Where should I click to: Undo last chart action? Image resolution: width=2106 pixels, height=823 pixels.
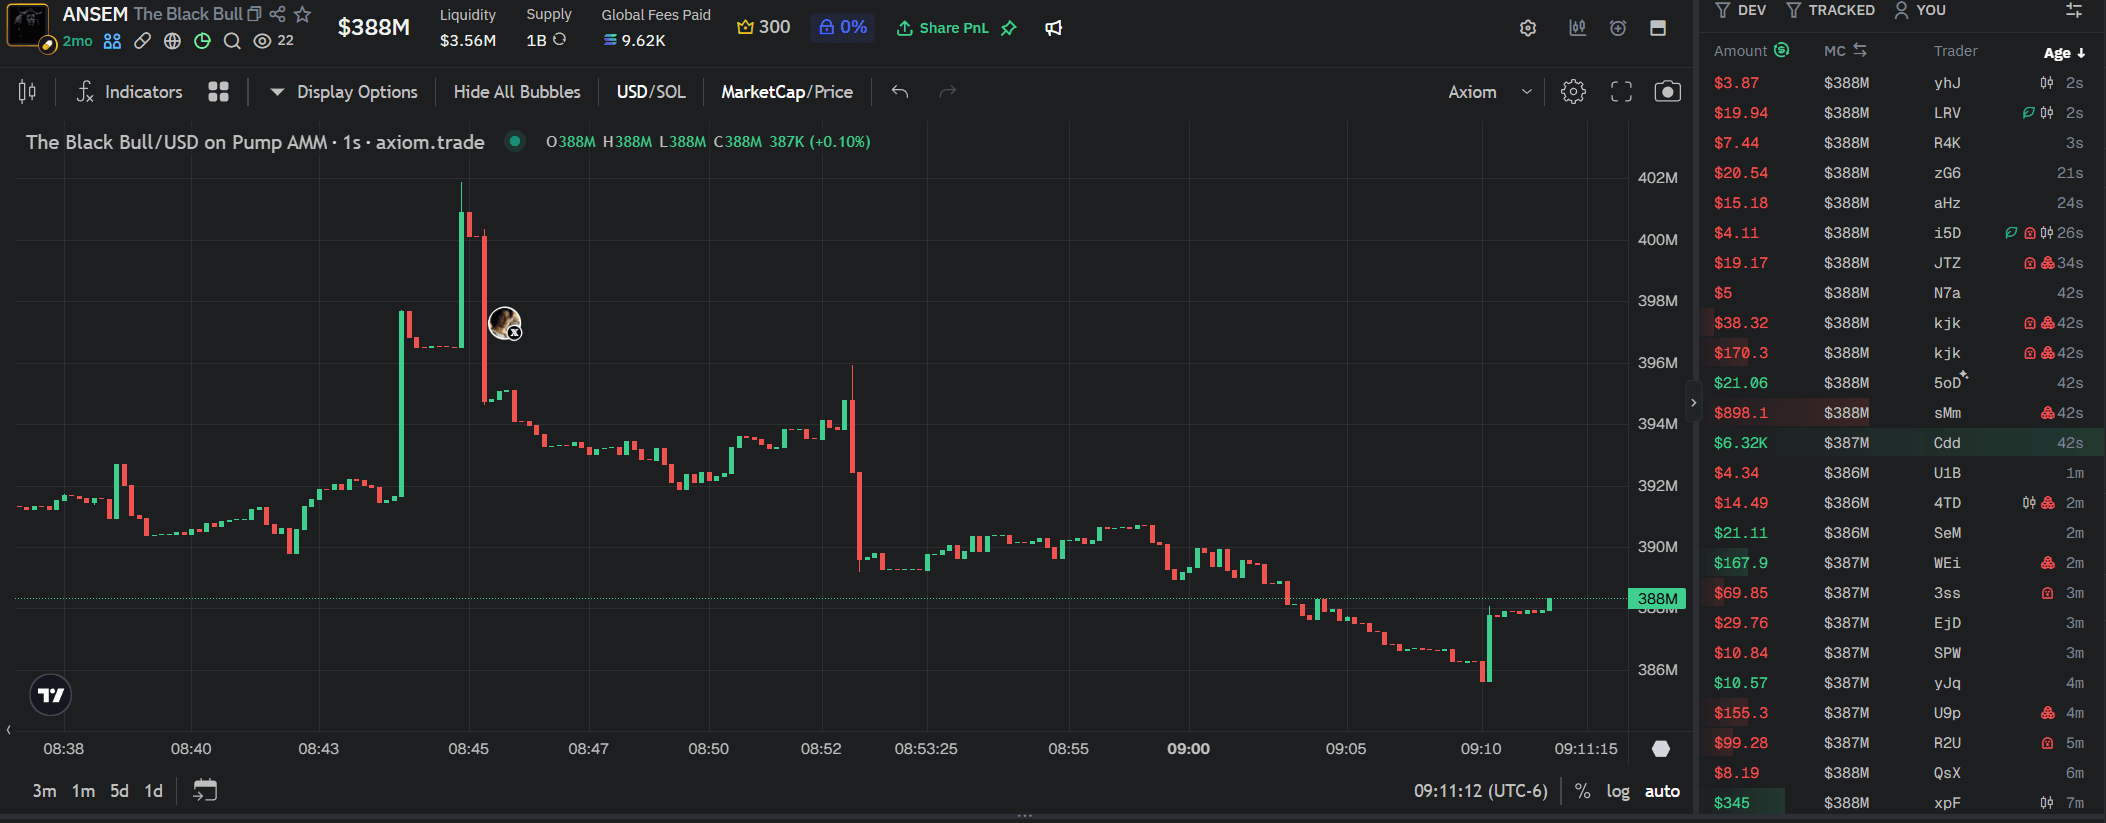(900, 92)
